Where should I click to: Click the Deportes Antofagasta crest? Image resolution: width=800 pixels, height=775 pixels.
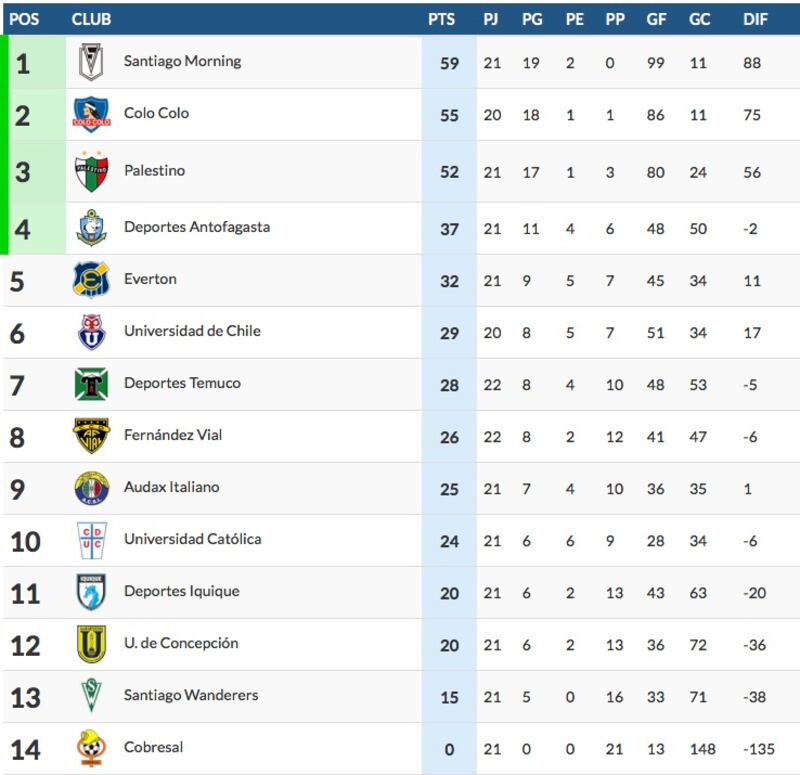click(x=92, y=228)
